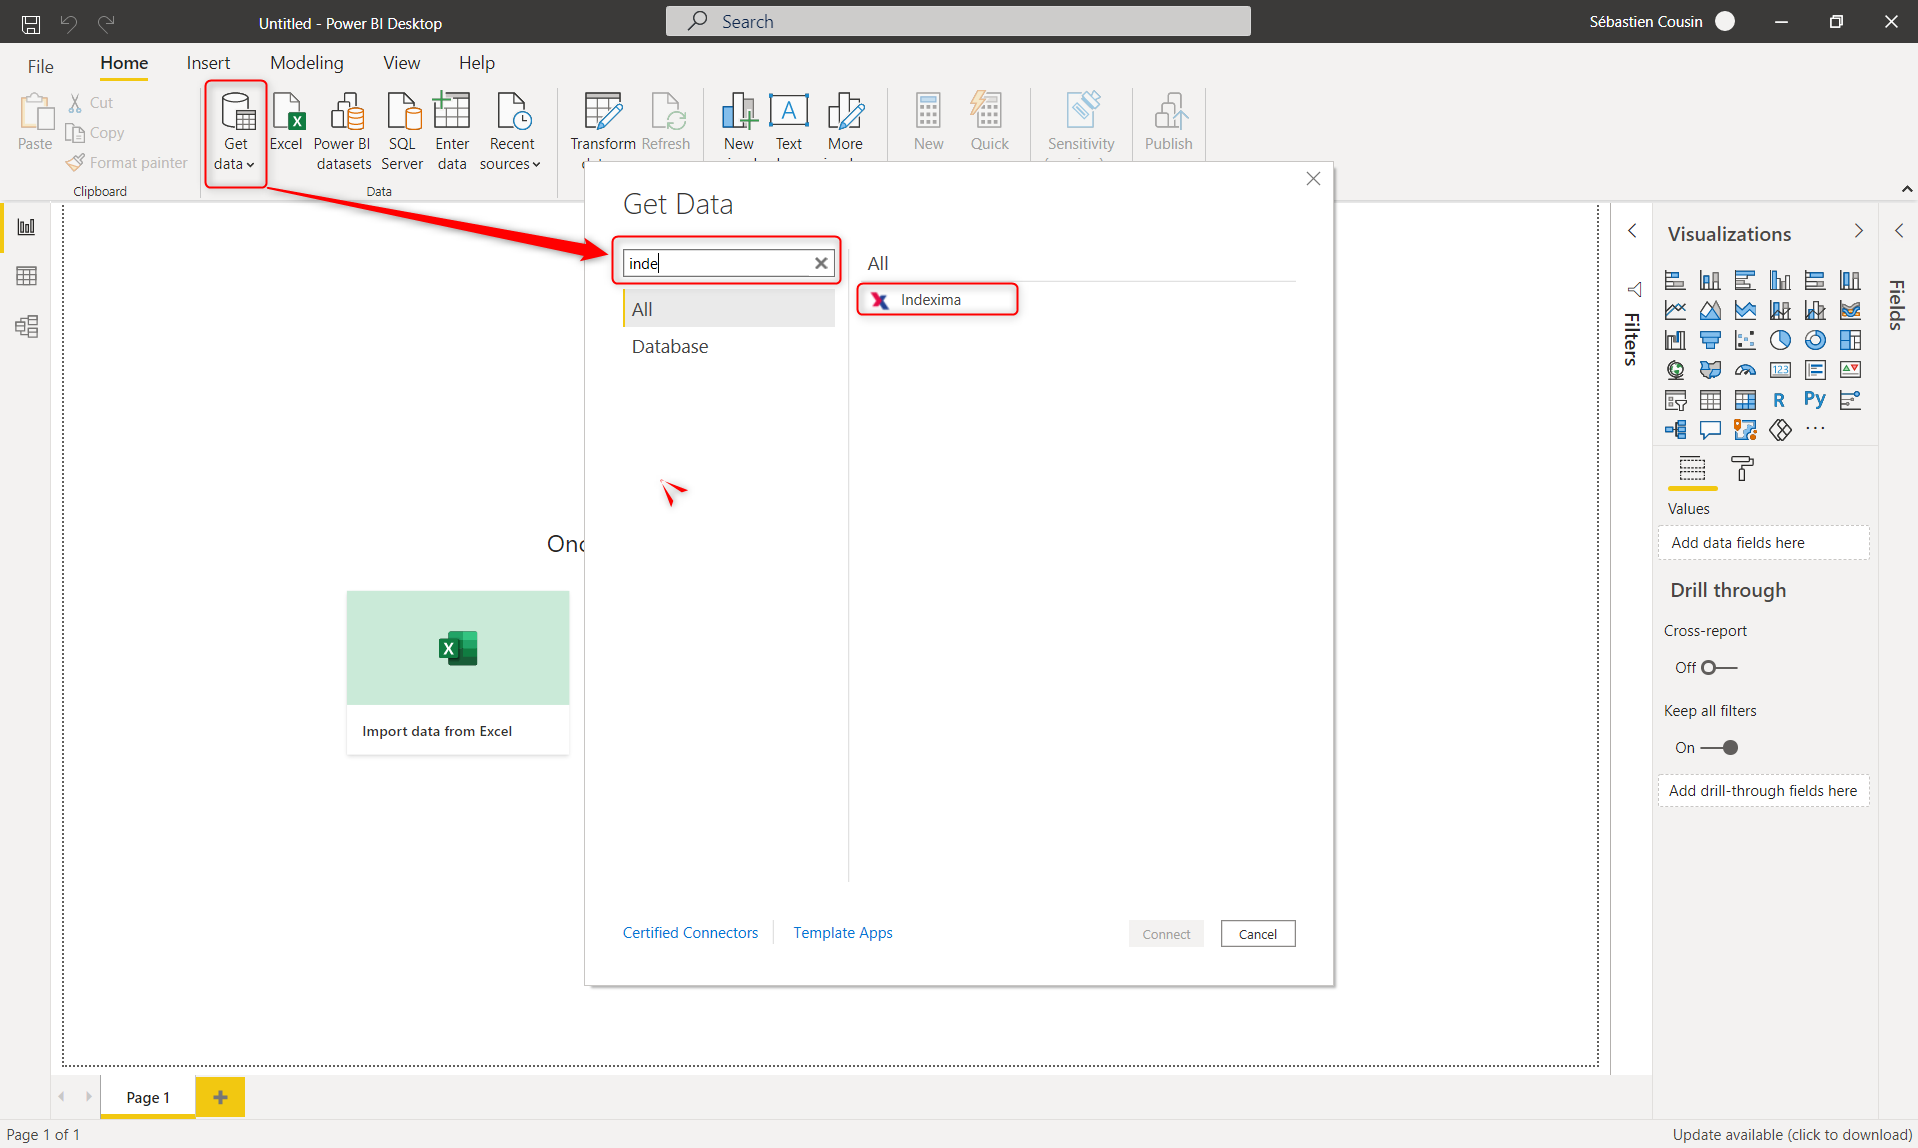1918x1148 pixels.
Task: Open the Template Apps link
Action: tap(843, 932)
